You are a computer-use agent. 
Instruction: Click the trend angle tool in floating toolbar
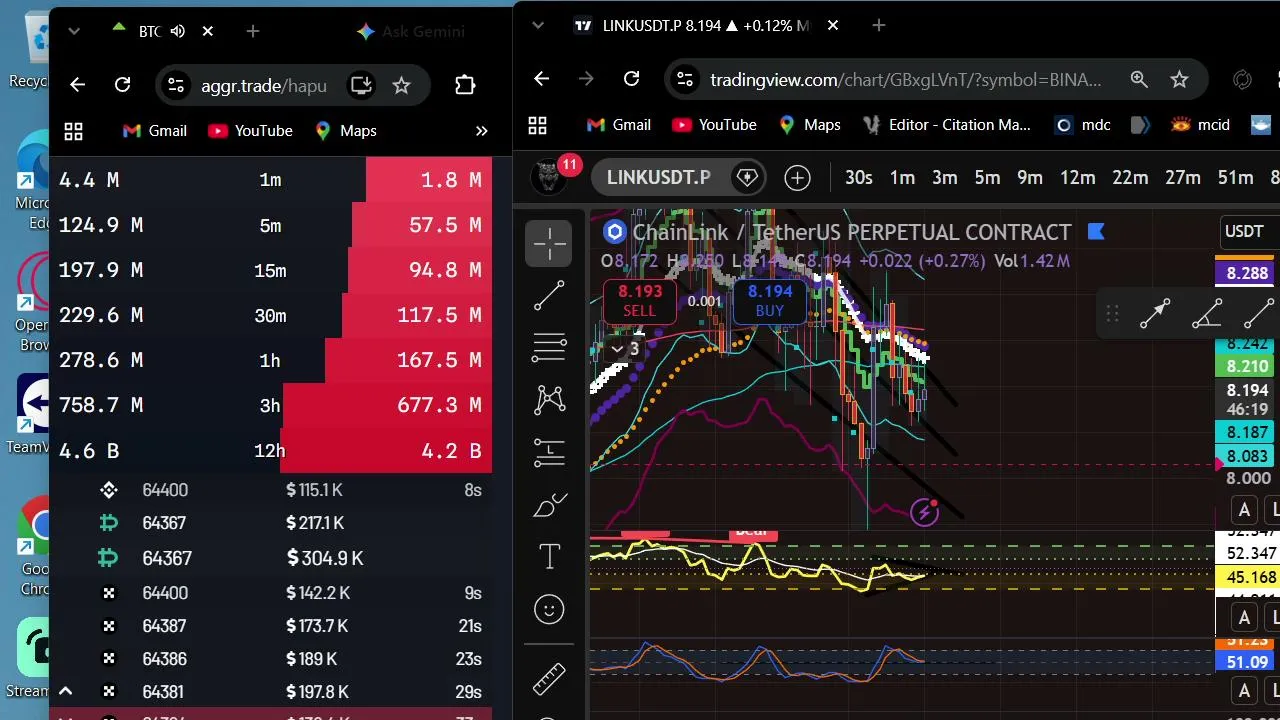[1207, 314]
